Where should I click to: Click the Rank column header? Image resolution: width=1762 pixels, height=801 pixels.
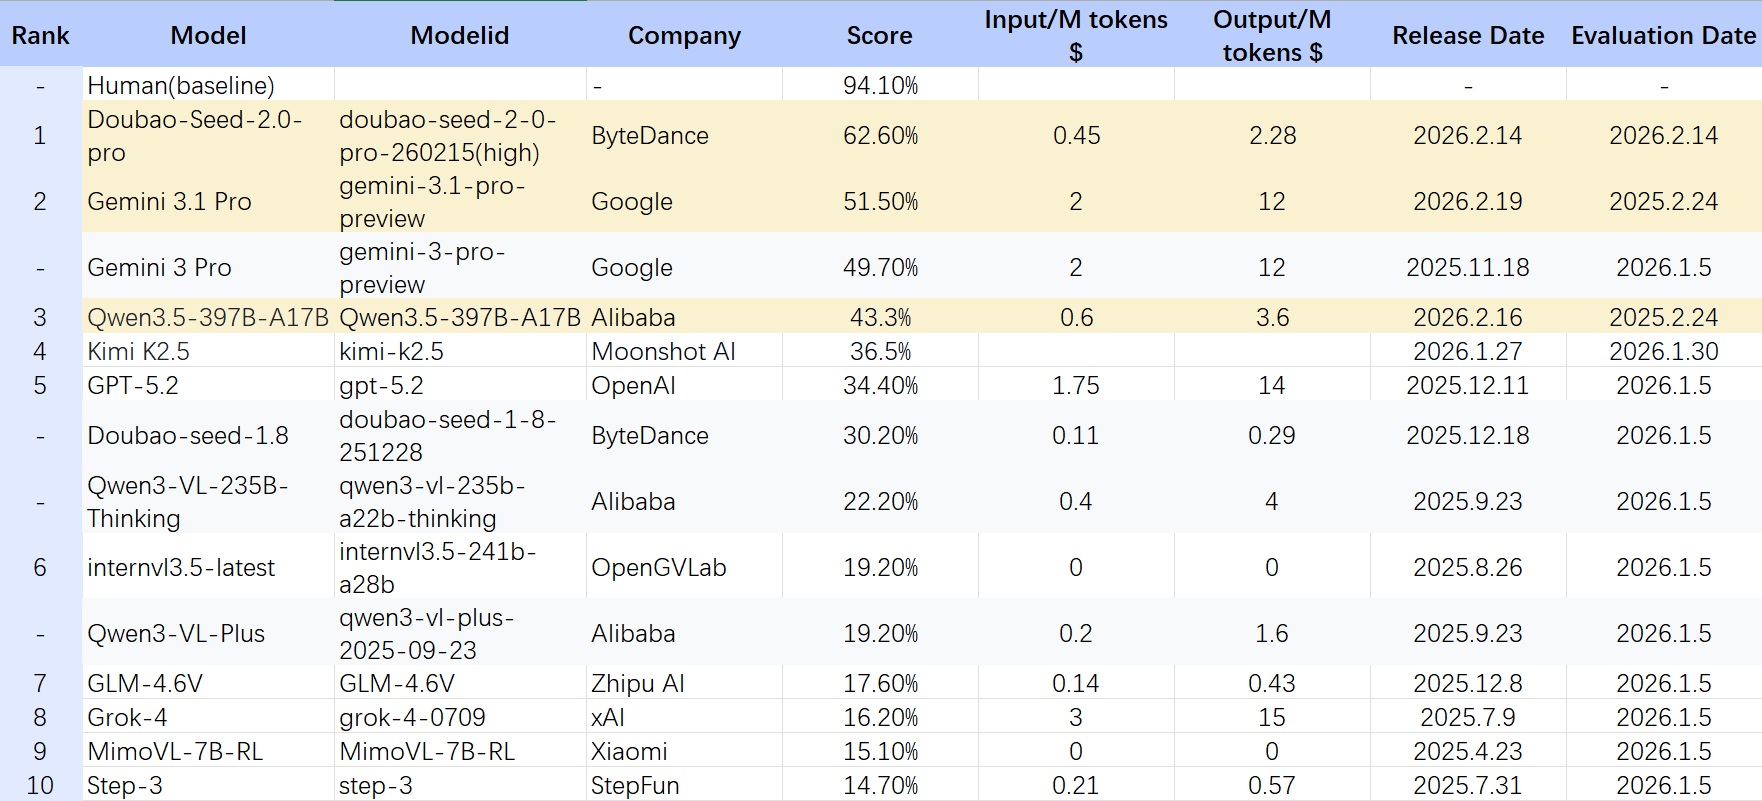pos(40,36)
